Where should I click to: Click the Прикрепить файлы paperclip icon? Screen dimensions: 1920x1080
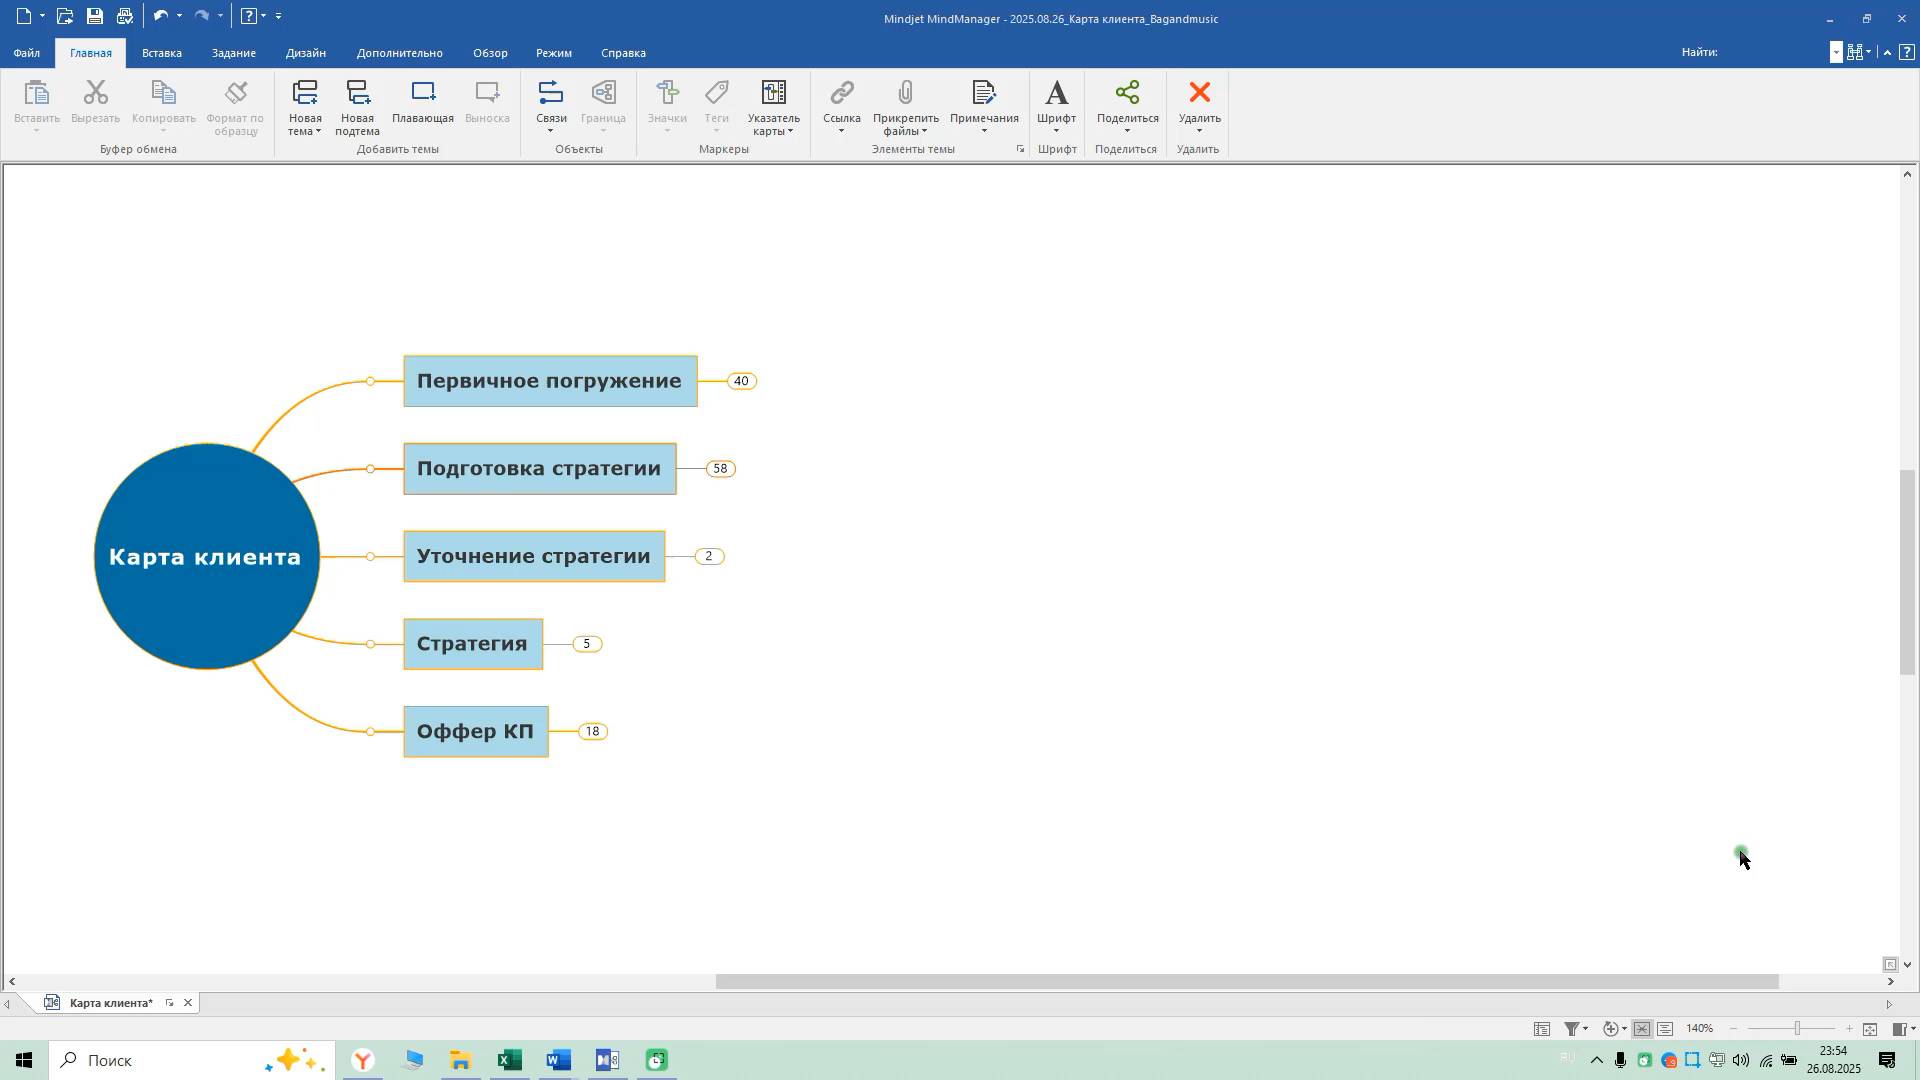[904, 94]
